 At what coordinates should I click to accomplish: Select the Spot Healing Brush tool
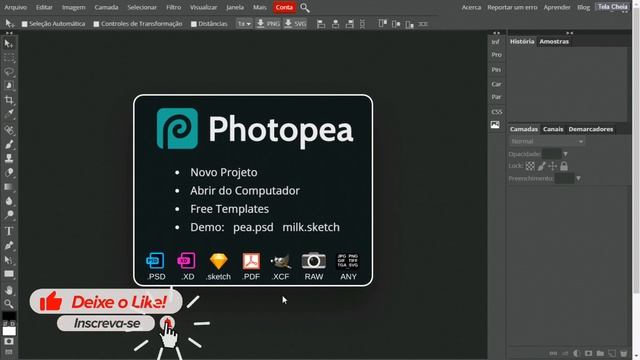click(x=9, y=130)
